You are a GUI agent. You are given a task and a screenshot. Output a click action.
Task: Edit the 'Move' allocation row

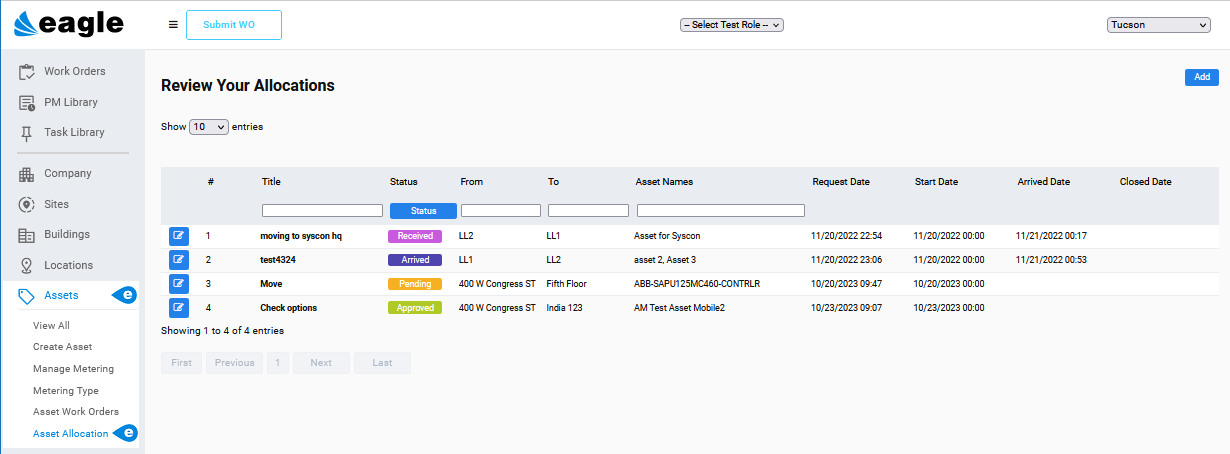(179, 284)
